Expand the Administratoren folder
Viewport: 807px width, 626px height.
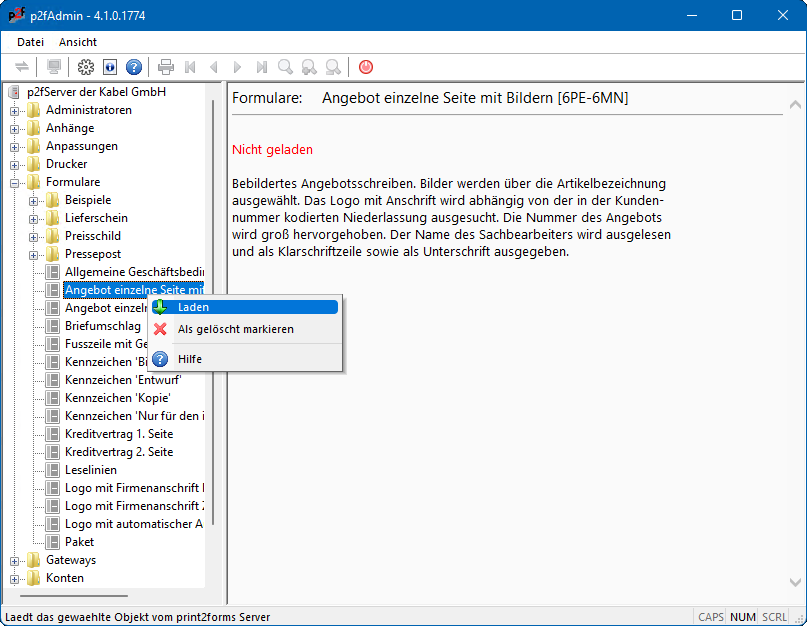[x=15, y=111]
